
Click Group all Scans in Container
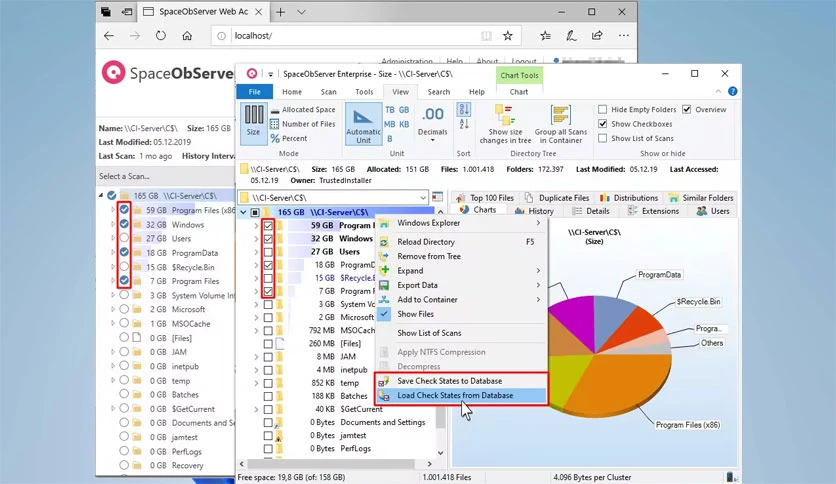pos(560,124)
